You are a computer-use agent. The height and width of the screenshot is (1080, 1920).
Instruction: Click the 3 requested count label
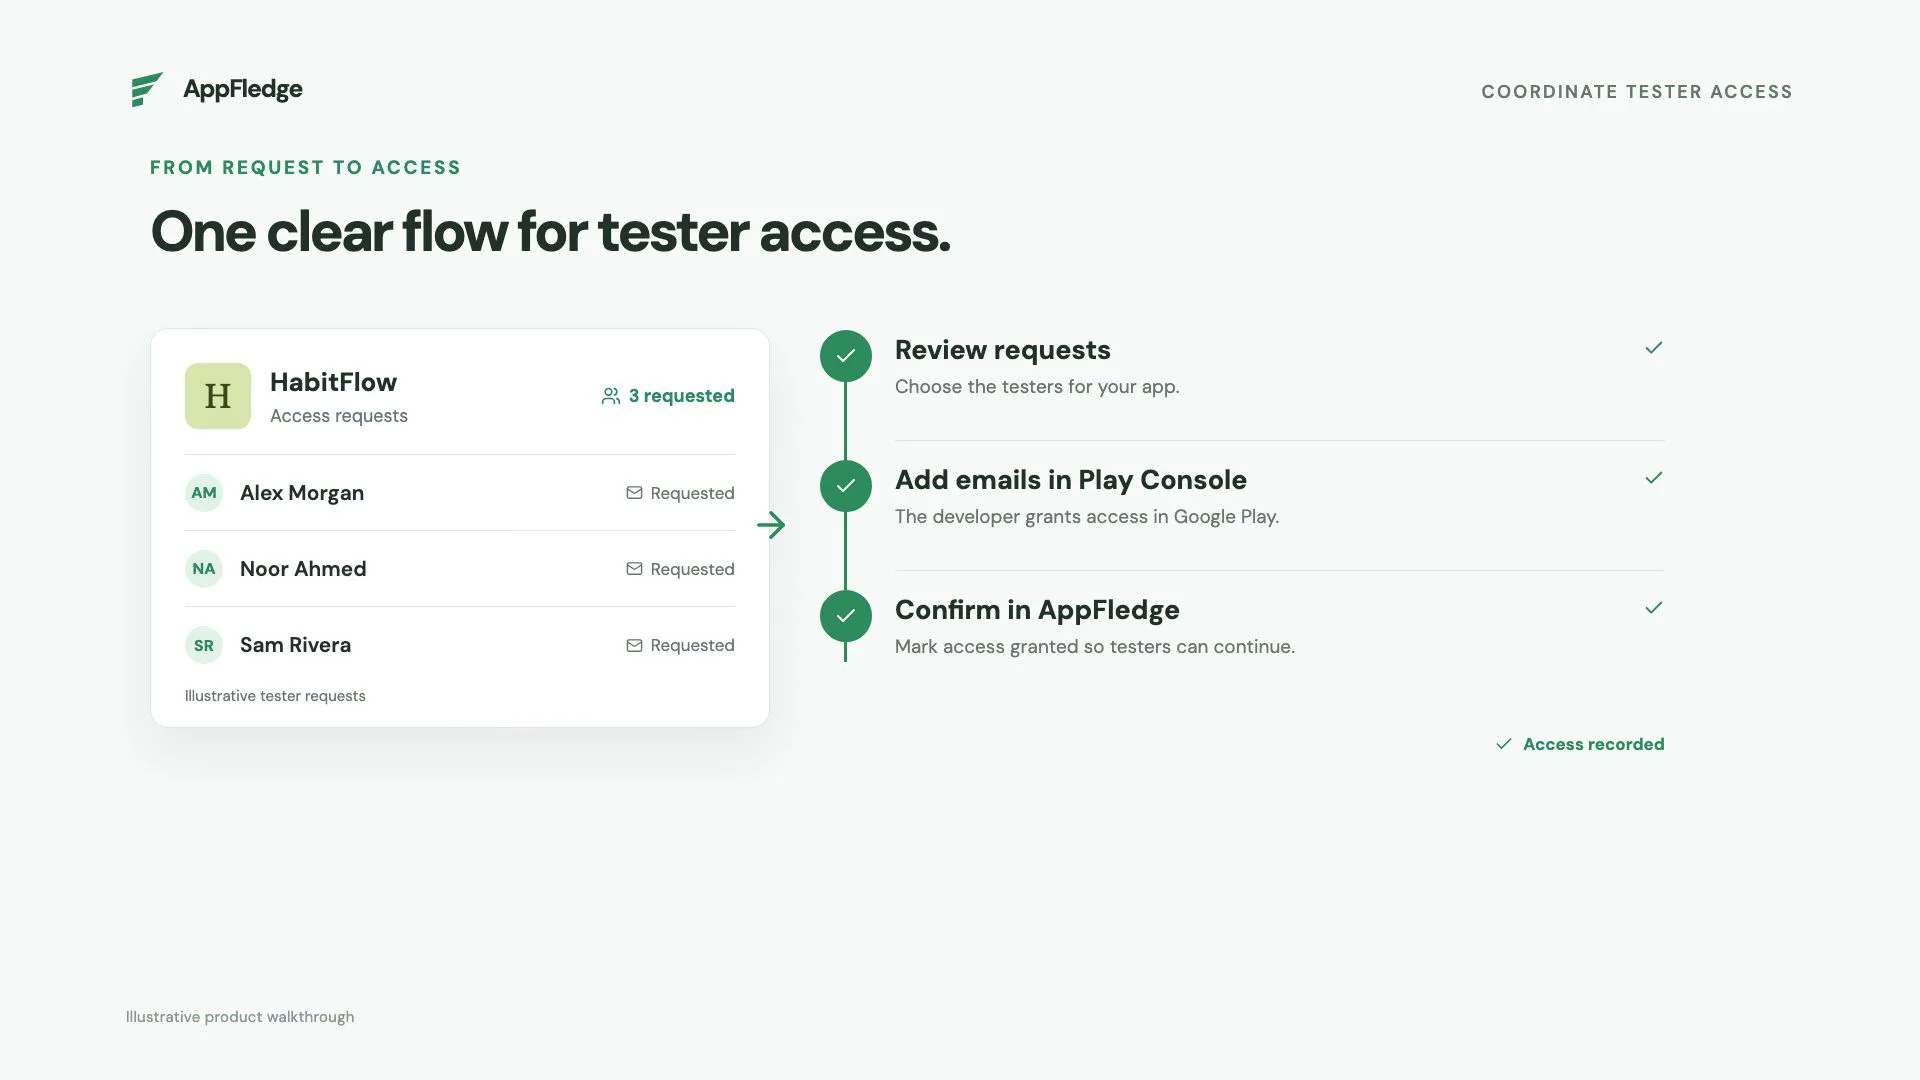pyautogui.click(x=682, y=396)
